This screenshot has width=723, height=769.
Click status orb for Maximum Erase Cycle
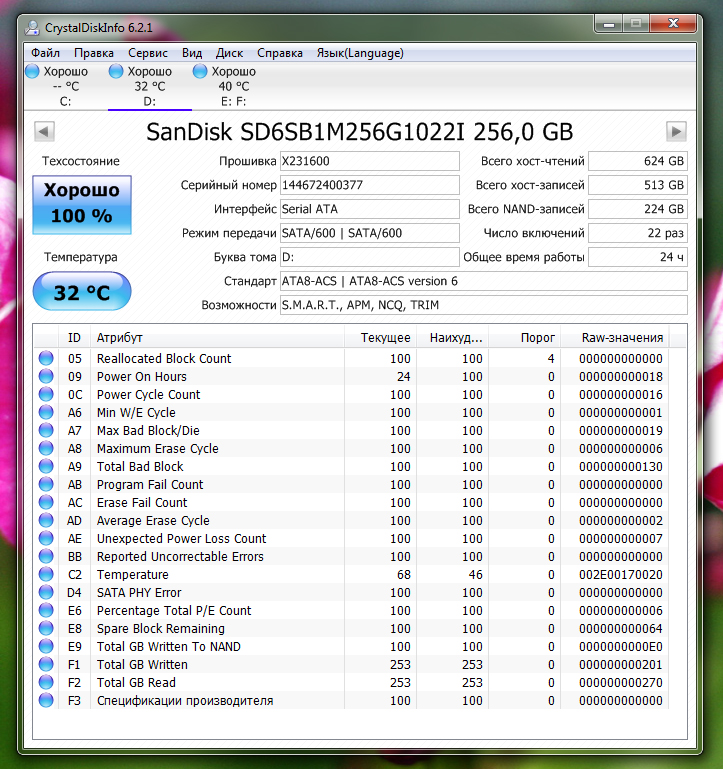pos(46,448)
